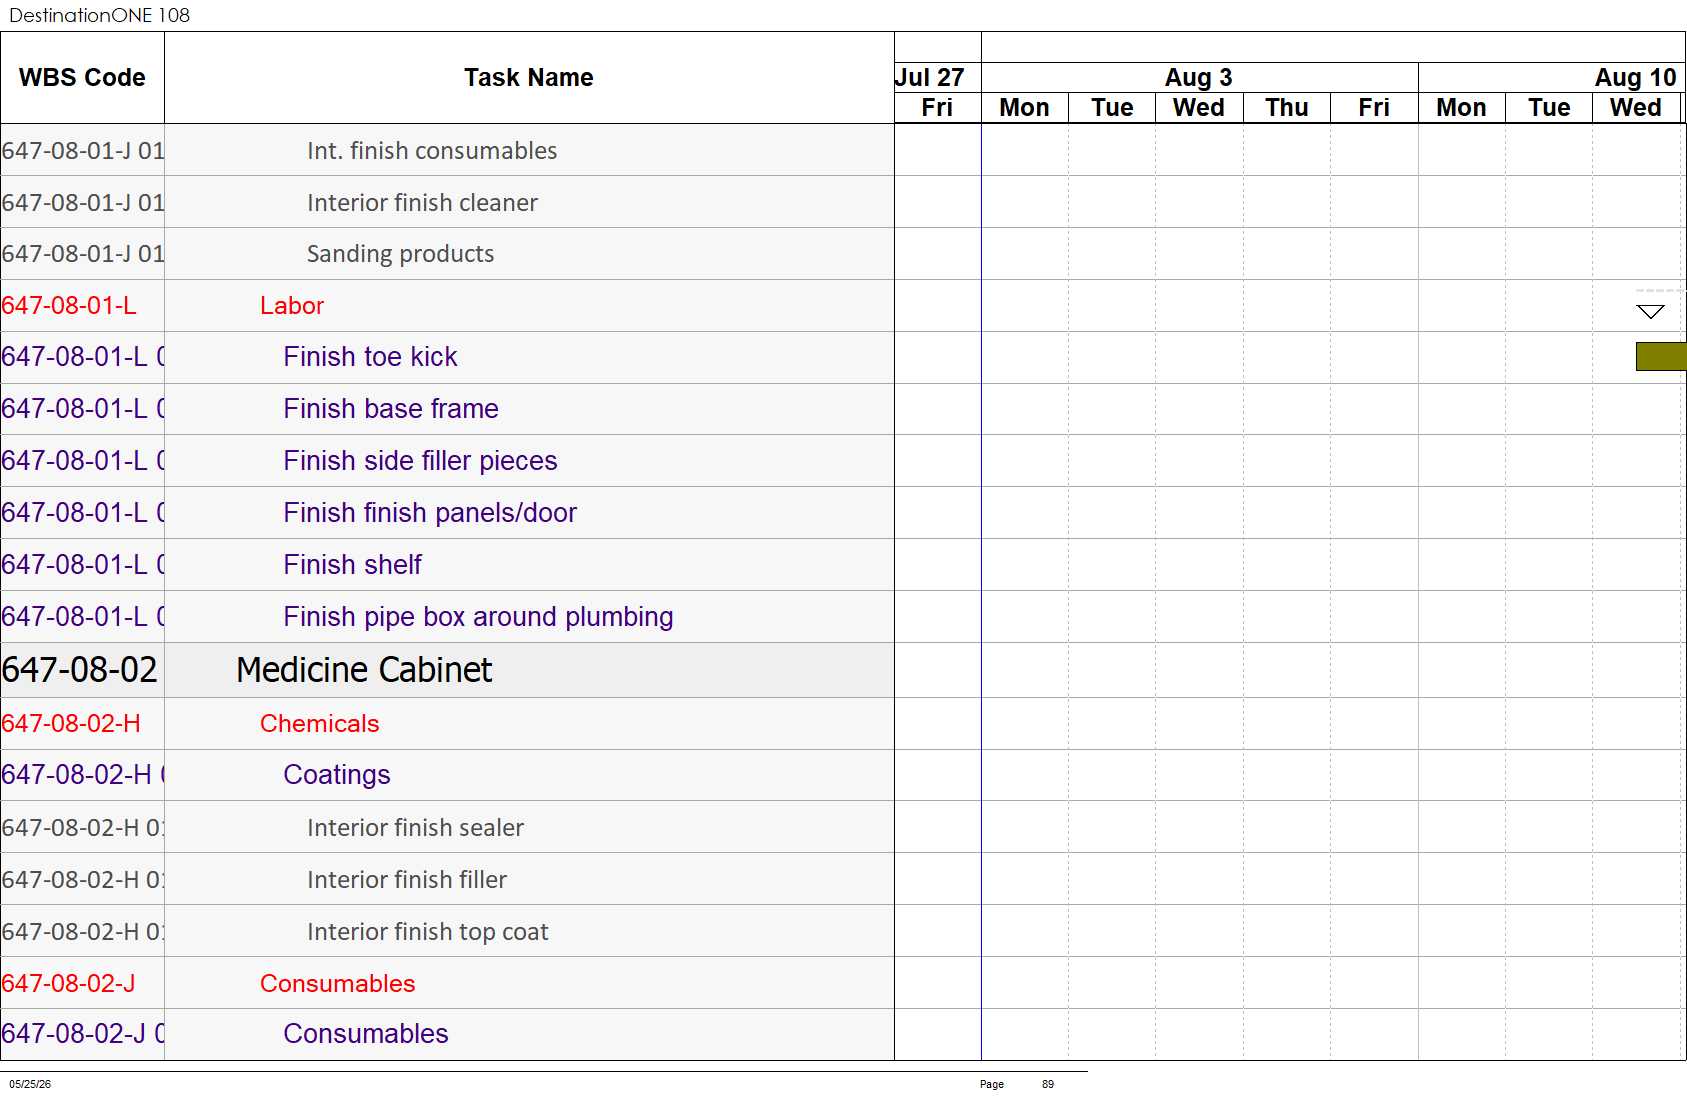Click WBS code 647-08-02-H in red
The width and height of the screenshot is (1687, 1097).
coord(71,724)
